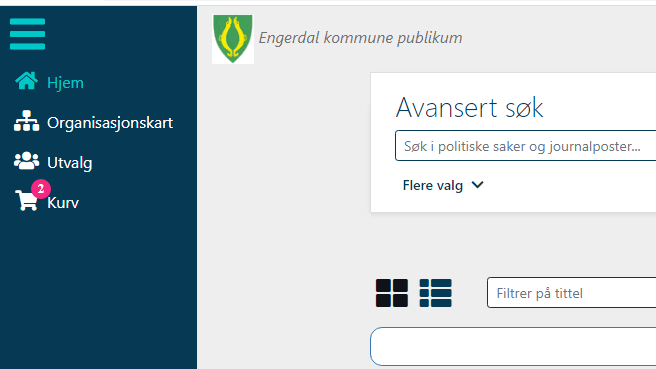
Task: Click the Engerdal kommune publikum title
Action: 361,38
